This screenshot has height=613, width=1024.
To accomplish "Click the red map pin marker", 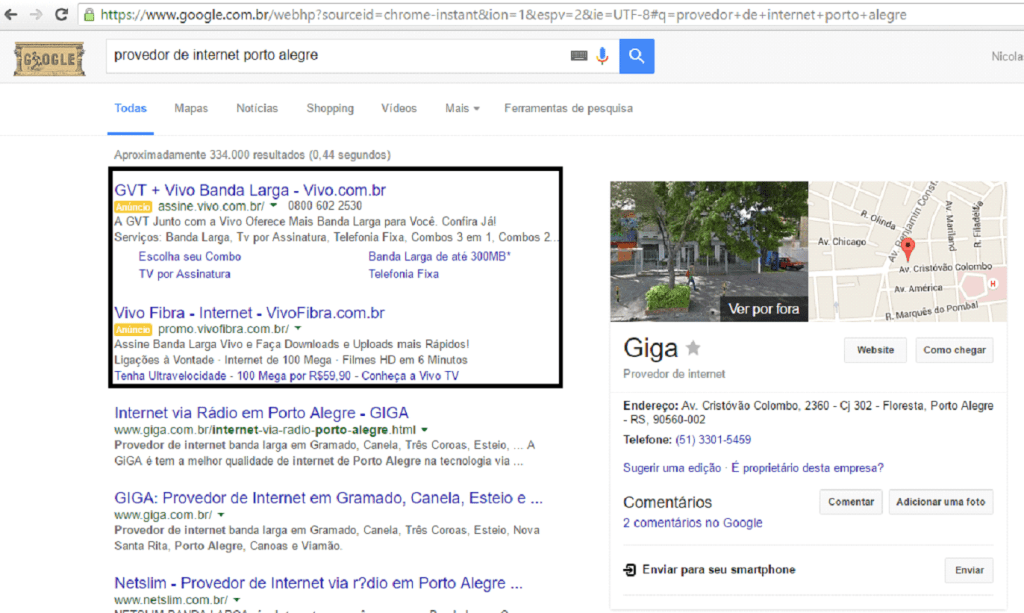I will coord(908,249).
